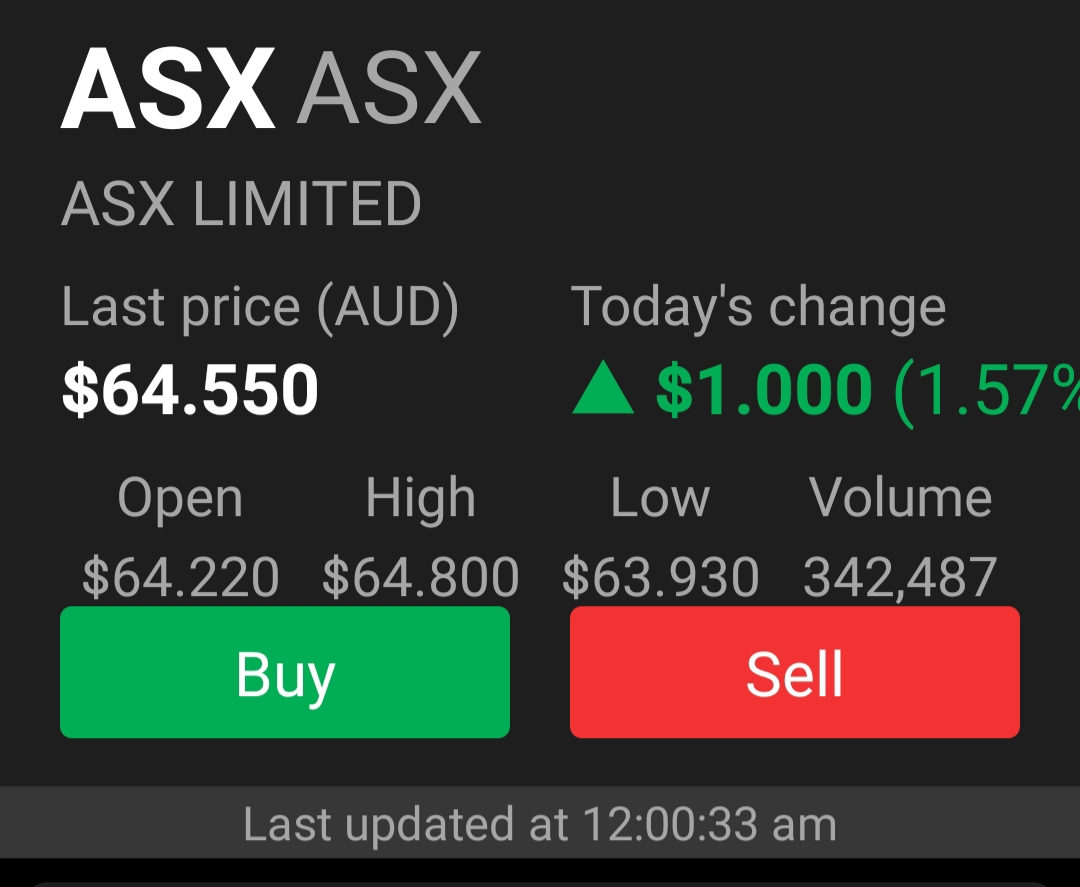Tap the $64.550 last price value

coord(190,390)
